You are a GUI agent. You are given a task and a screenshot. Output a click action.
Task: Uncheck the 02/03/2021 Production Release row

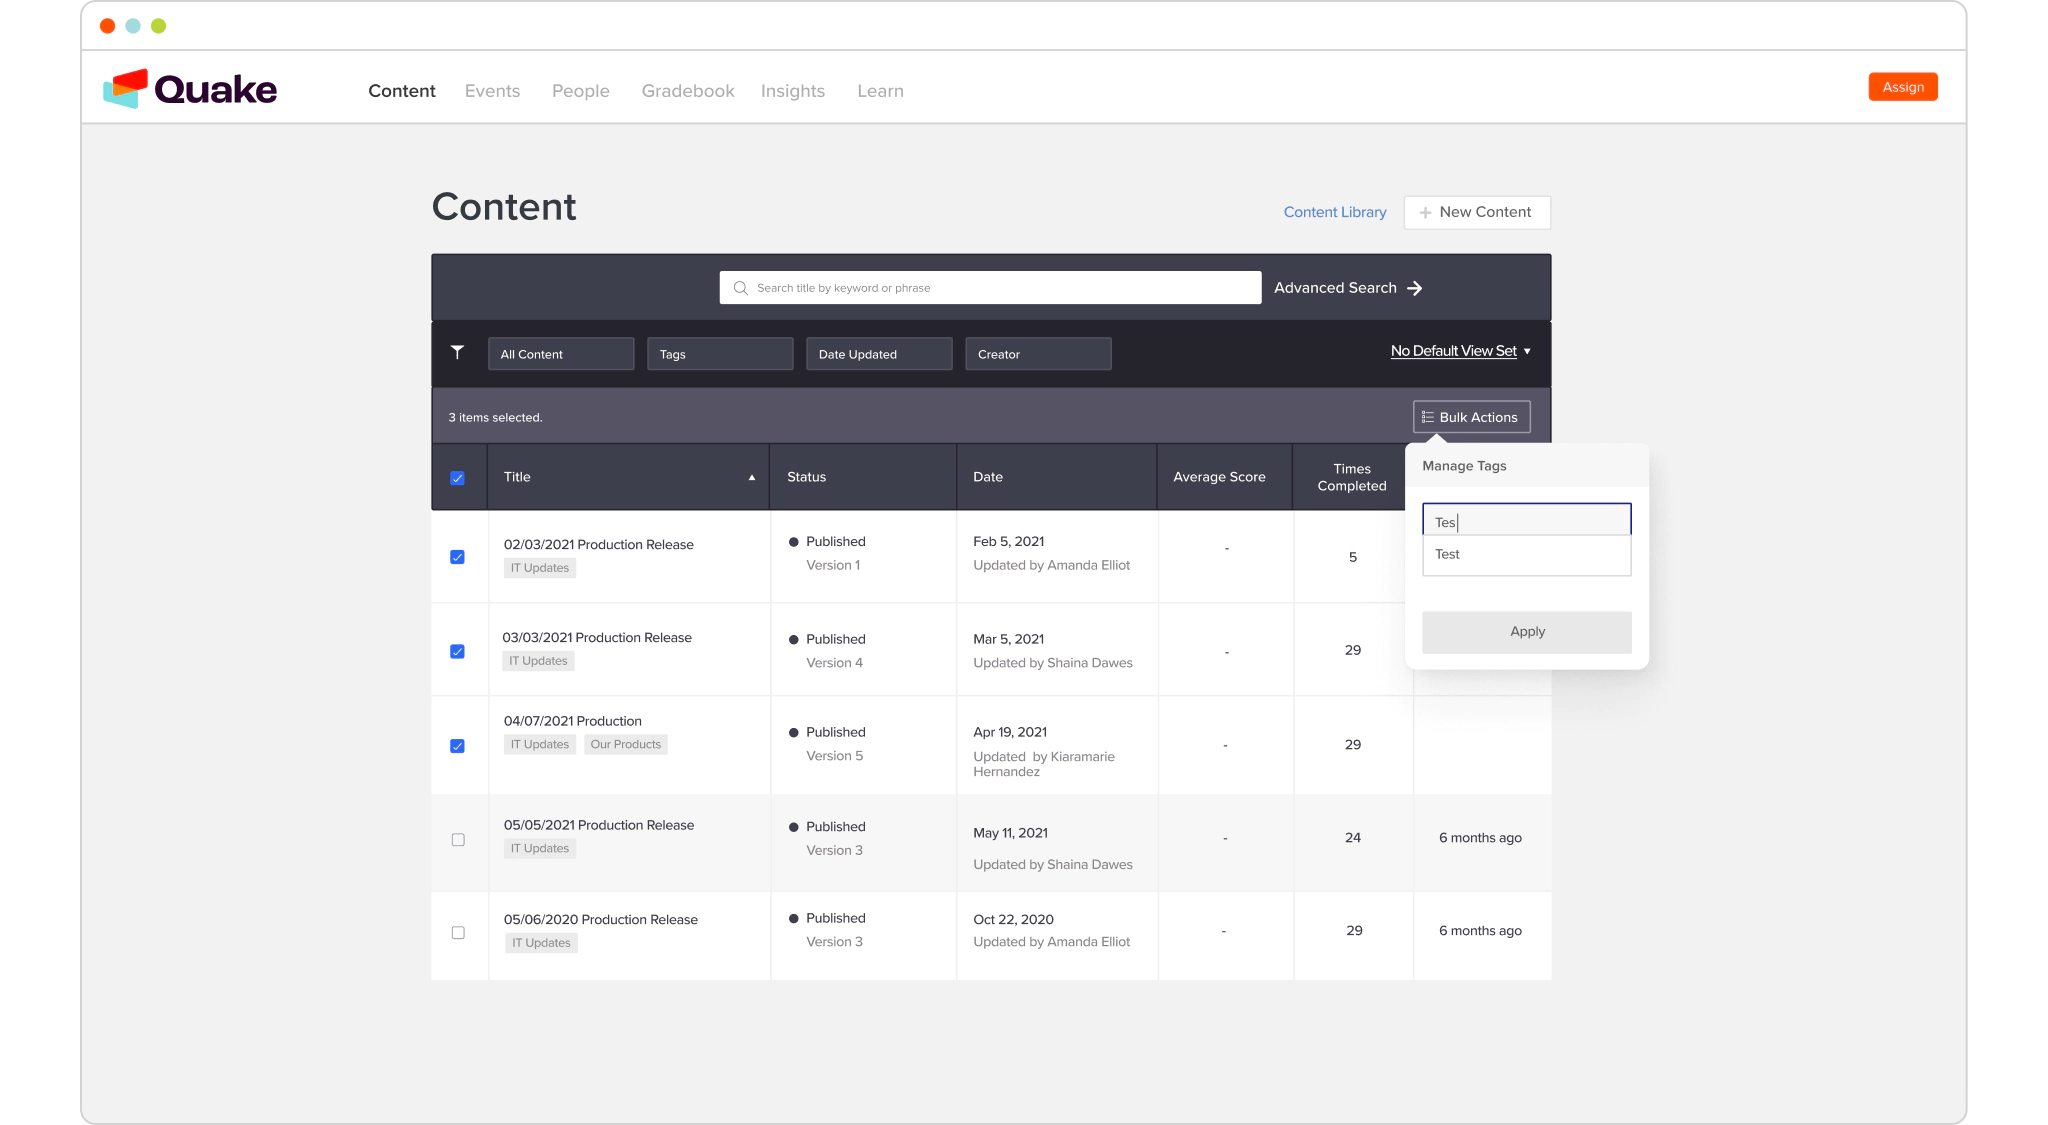coord(457,557)
